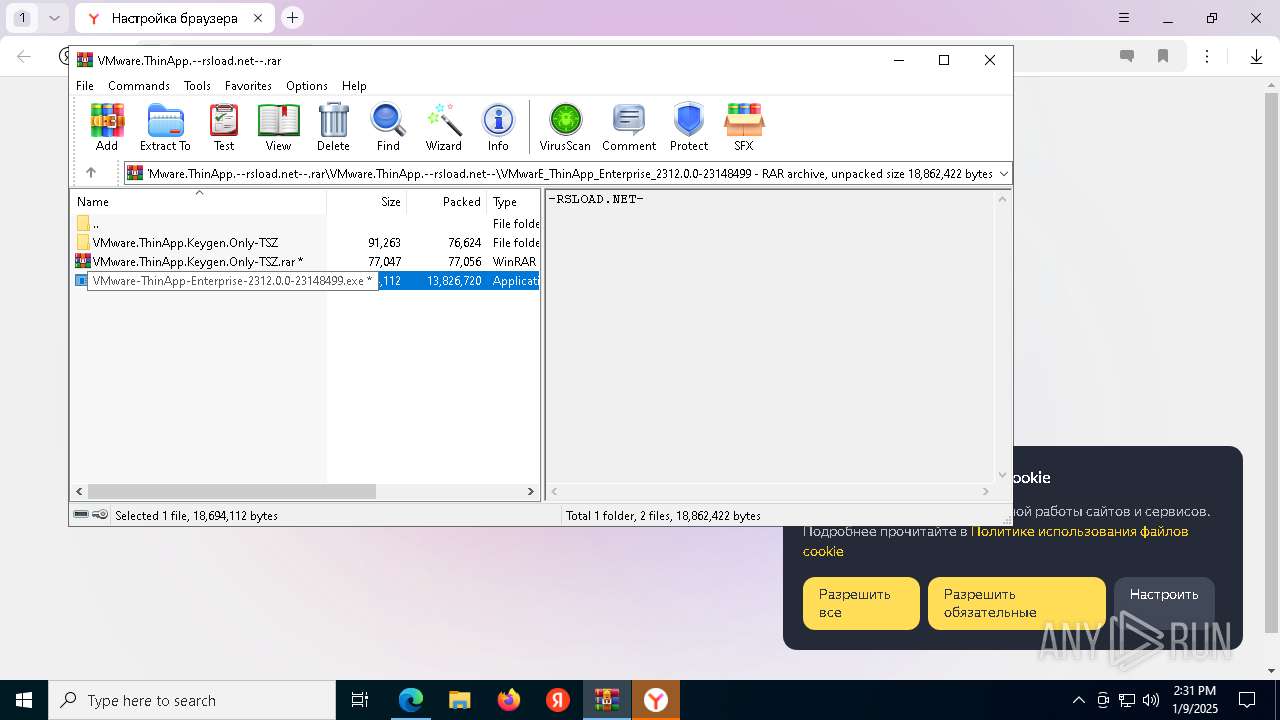Select the parent folder '..' row
Screen dimensions: 1280x720
pos(305,224)
